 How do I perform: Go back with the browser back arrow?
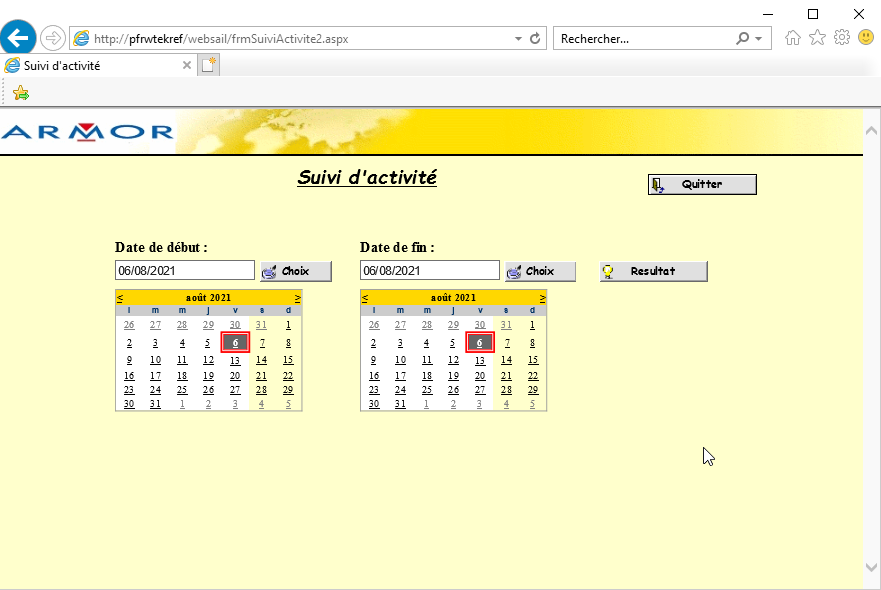(18, 38)
